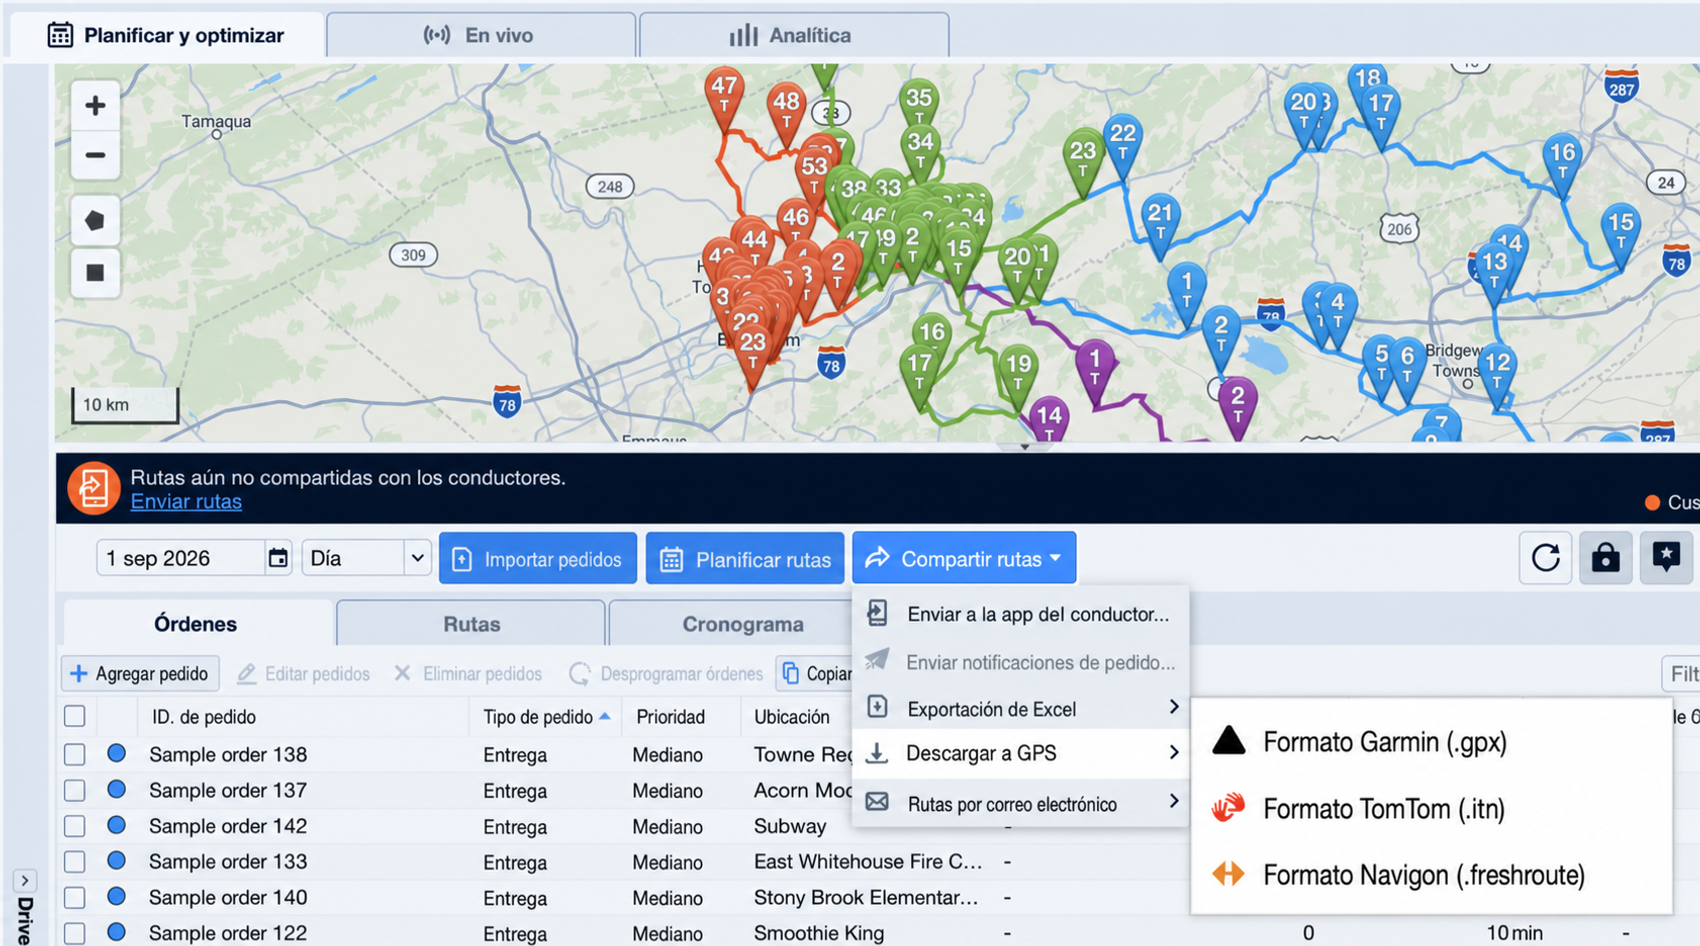Sort by Tipo de pedido column
Screen dimensions: 1700x946
coord(546,717)
